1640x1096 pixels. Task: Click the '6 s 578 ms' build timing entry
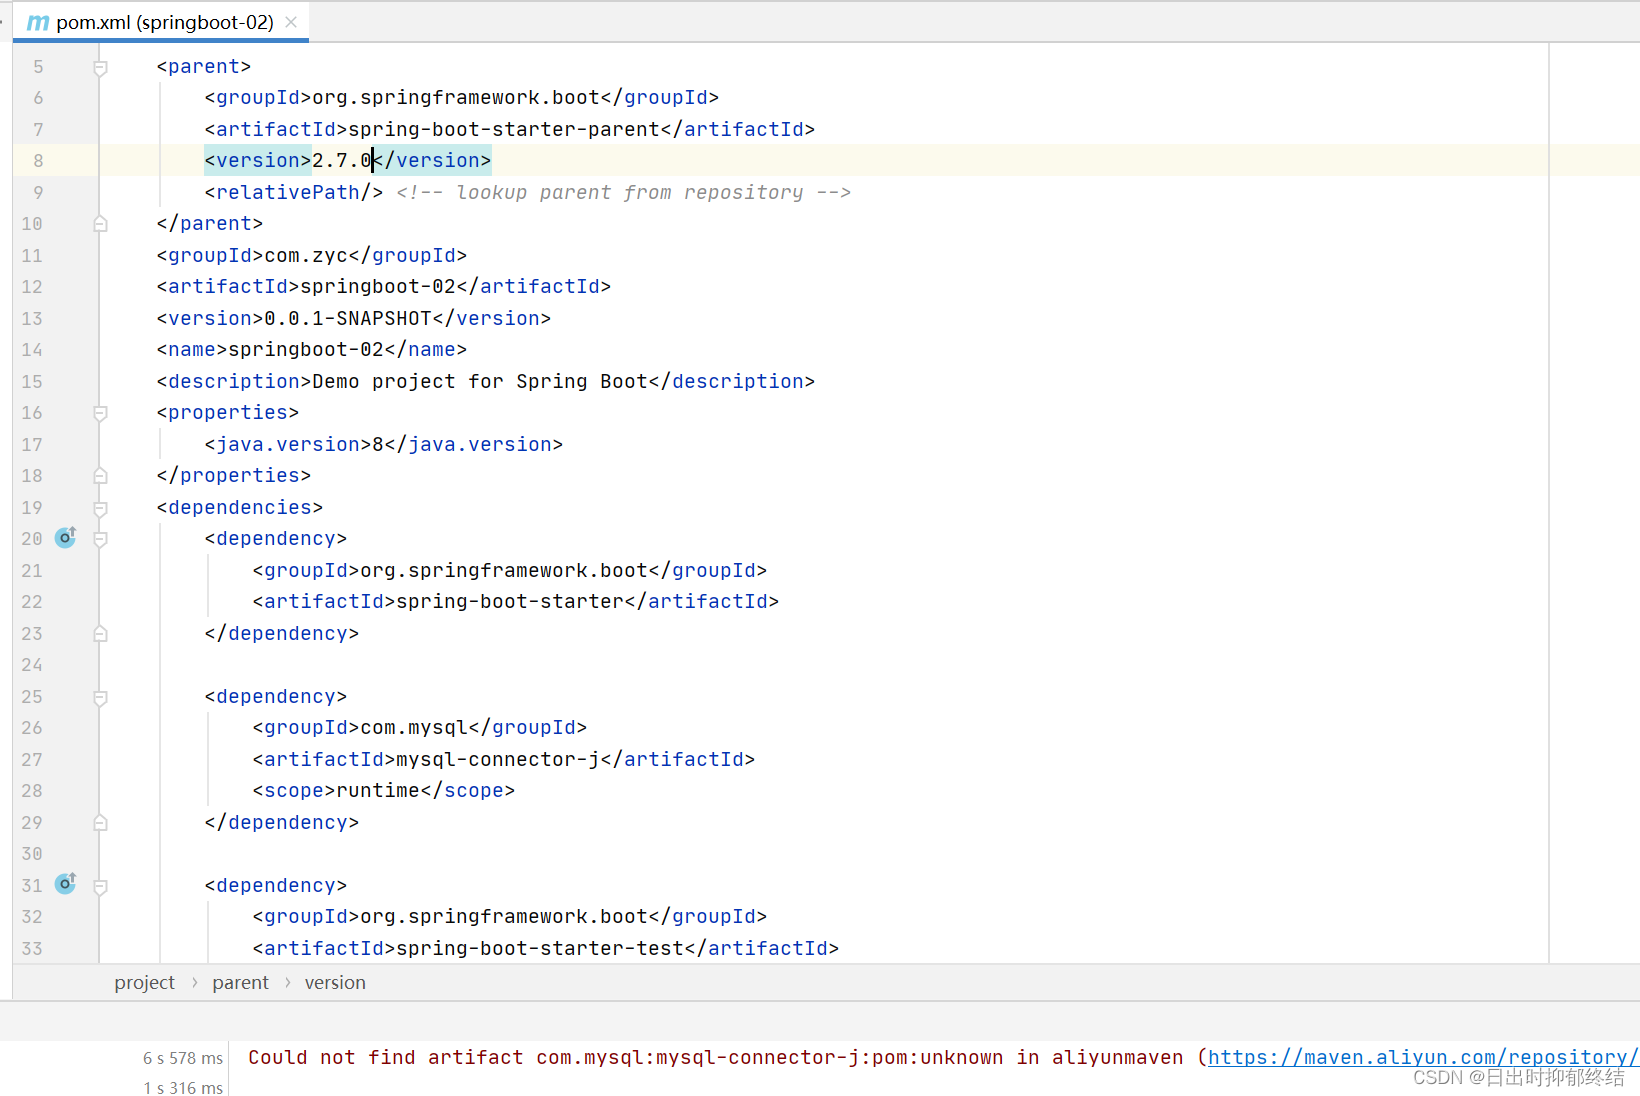point(183,1058)
